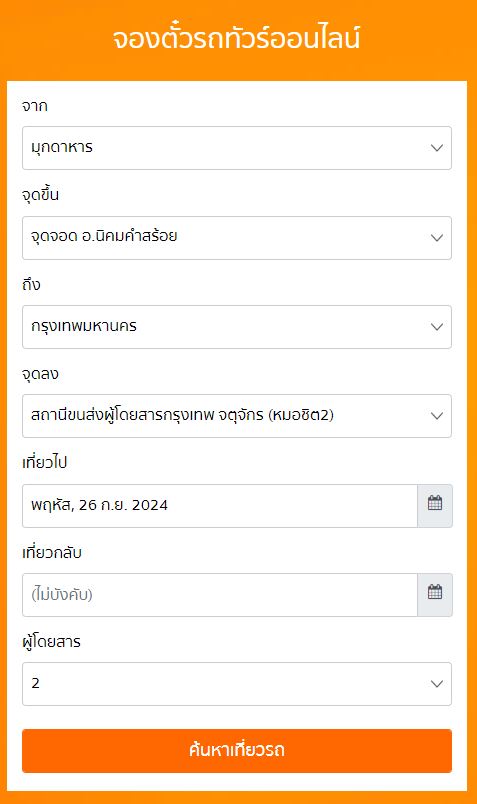Click the ถึง field label
The width and height of the screenshot is (477, 804).
(31, 284)
